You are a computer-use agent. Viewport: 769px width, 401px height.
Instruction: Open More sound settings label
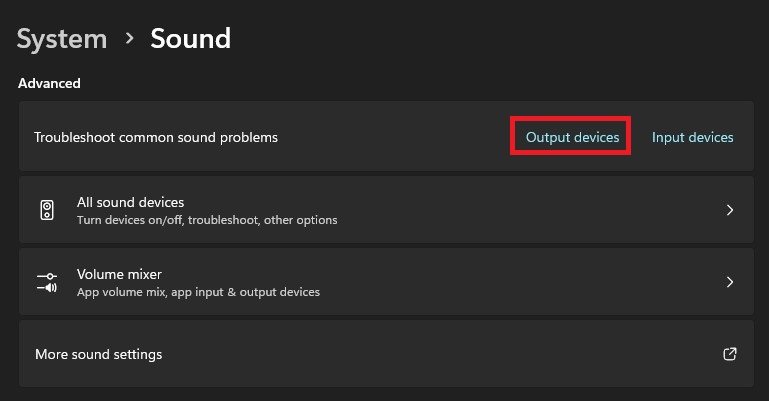pyautogui.click(x=98, y=354)
